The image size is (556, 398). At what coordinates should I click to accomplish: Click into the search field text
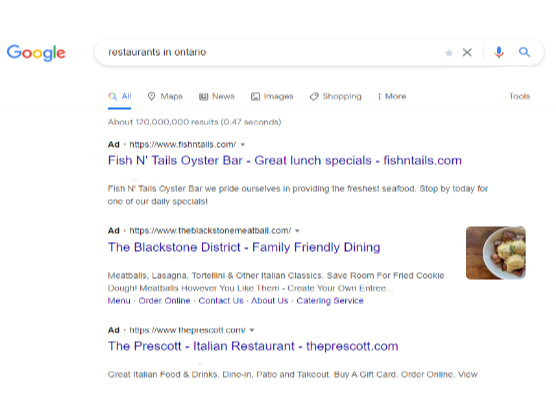[x=157, y=52]
